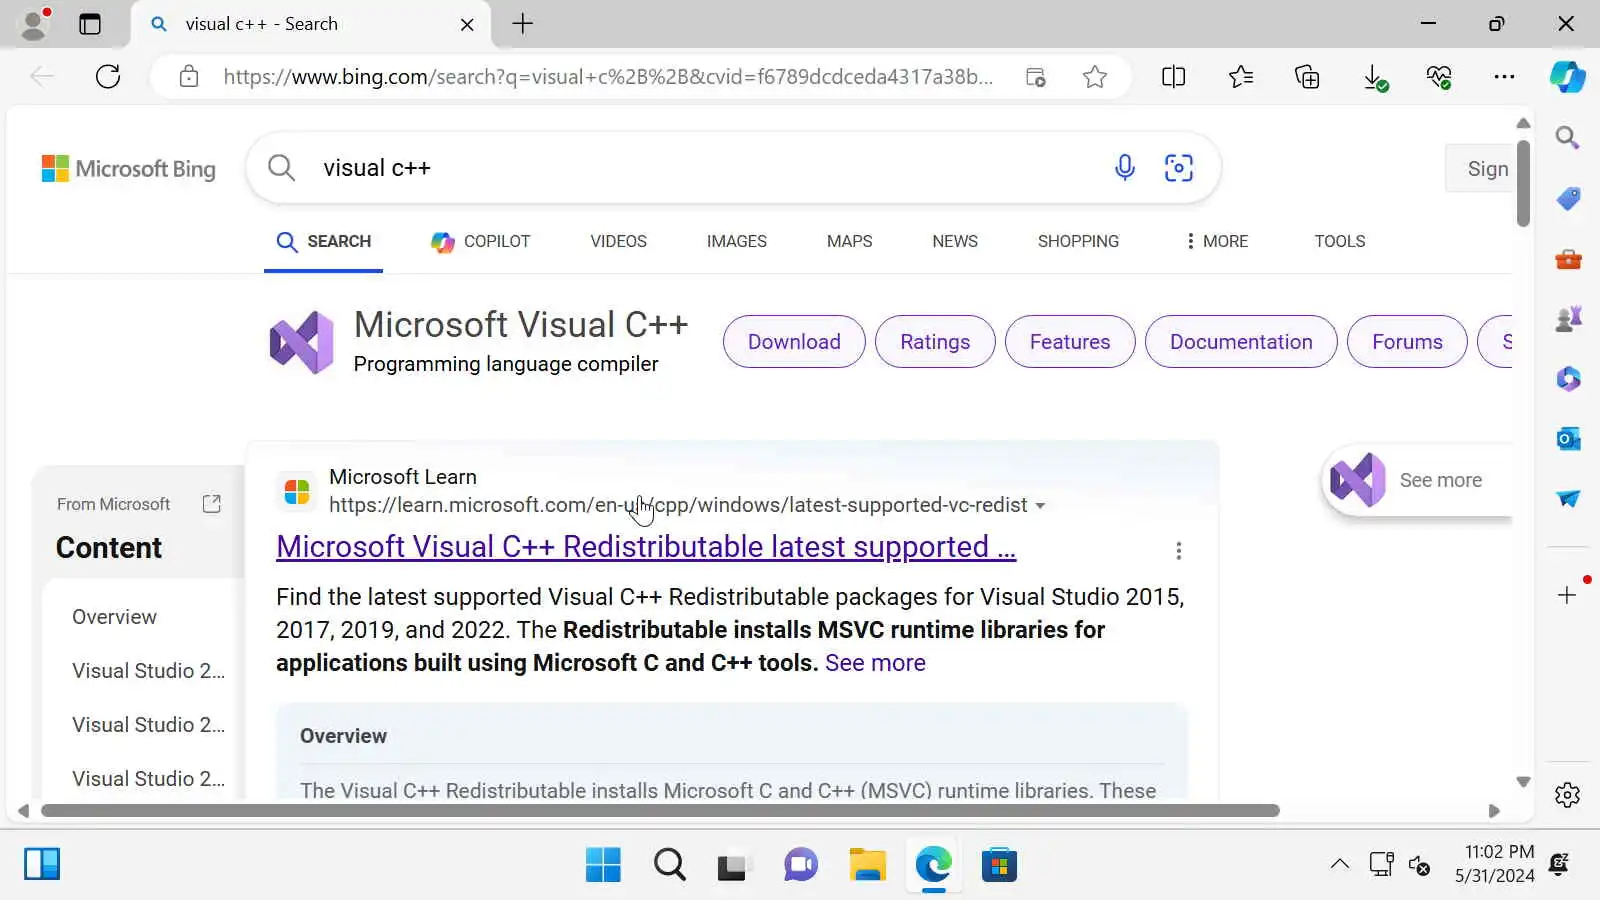Close the visual c++ search tab
Image resolution: width=1600 pixels, height=900 pixels.
pos(467,24)
